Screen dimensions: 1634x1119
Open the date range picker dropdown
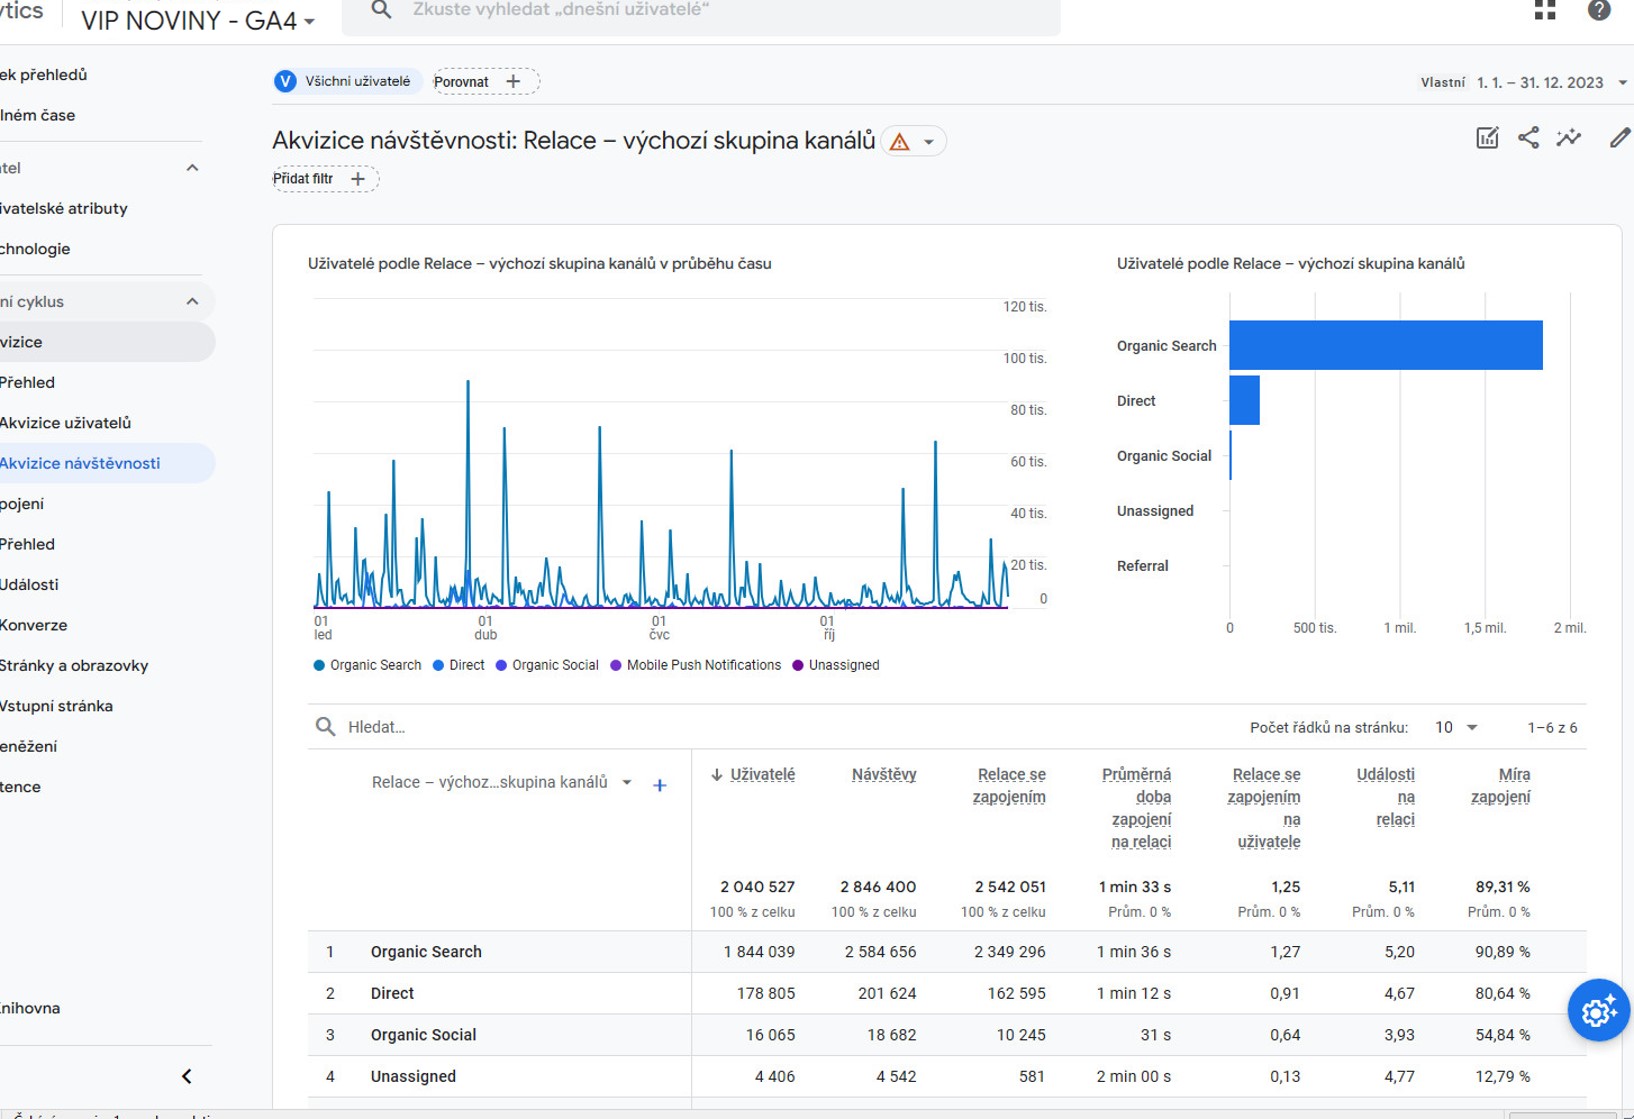[1547, 82]
